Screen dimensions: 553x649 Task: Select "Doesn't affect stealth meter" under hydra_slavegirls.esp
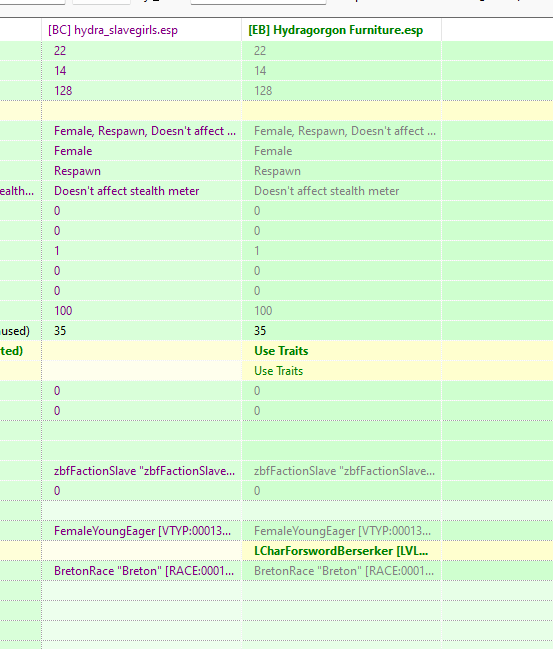tap(127, 191)
